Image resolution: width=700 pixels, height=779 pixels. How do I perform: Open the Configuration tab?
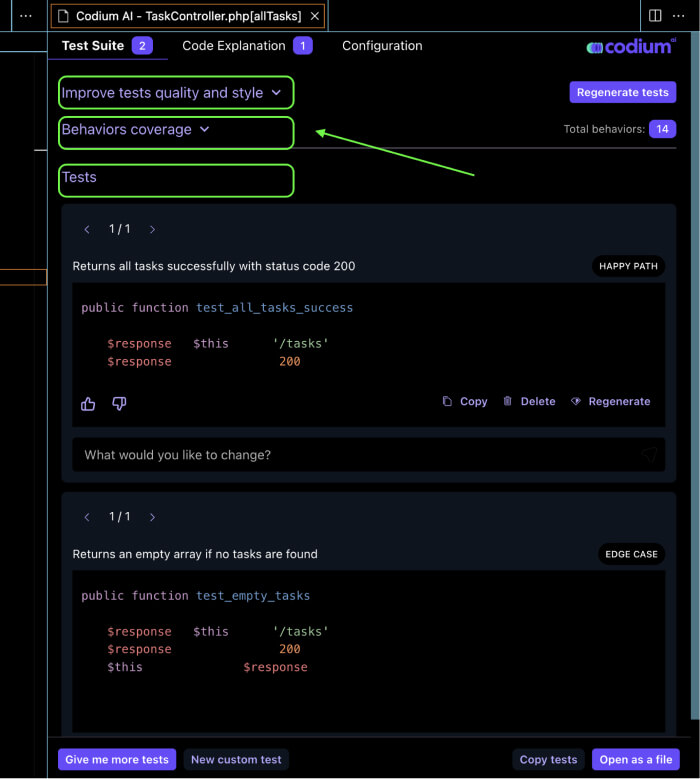click(x=382, y=46)
